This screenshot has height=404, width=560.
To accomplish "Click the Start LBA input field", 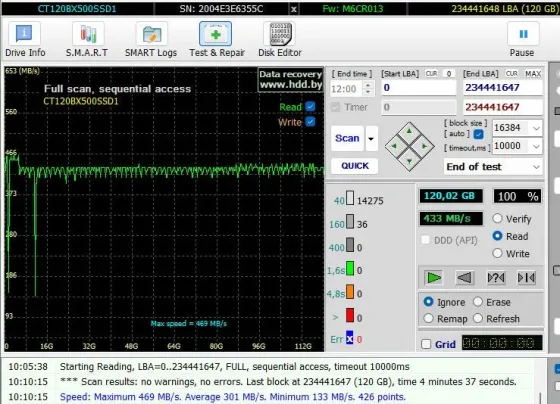I will [419, 88].
